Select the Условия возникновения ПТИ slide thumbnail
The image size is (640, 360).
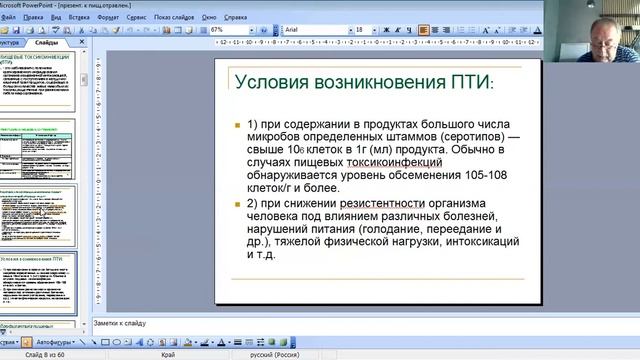(x=38, y=284)
